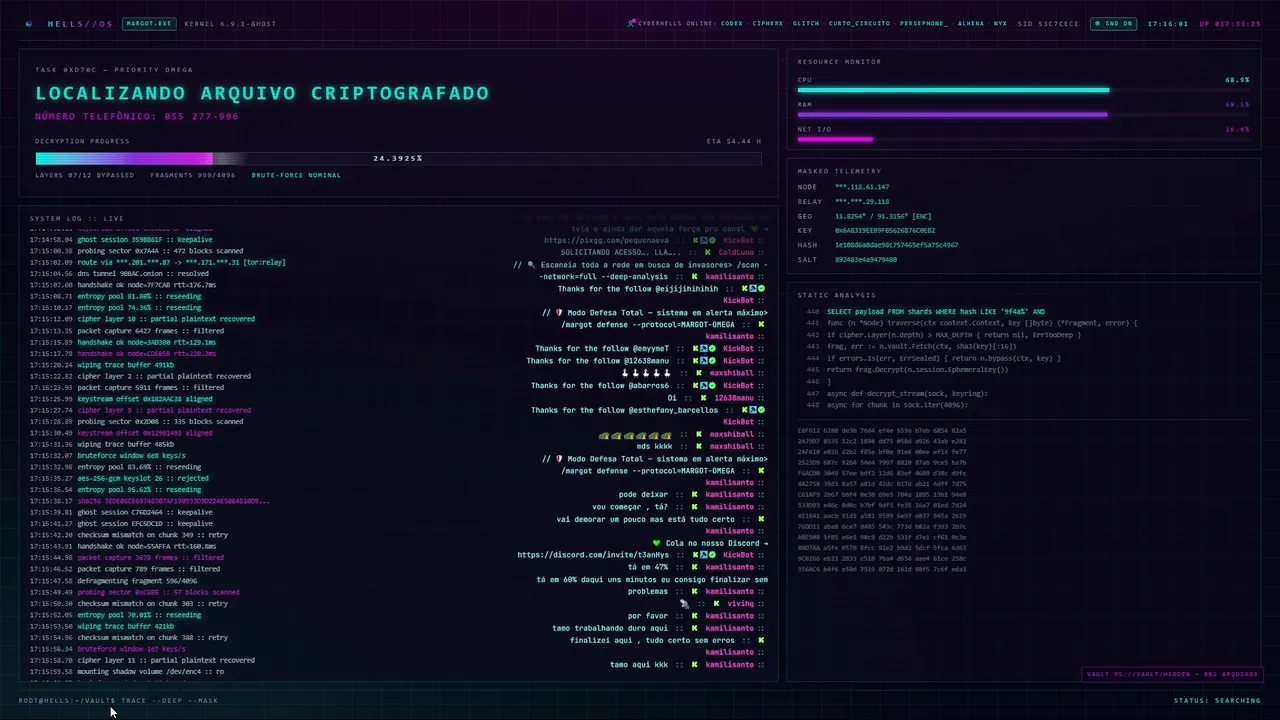Select CURTO_CIRCUITO in the online list
The image size is (1280, 720).
(860, 23)
